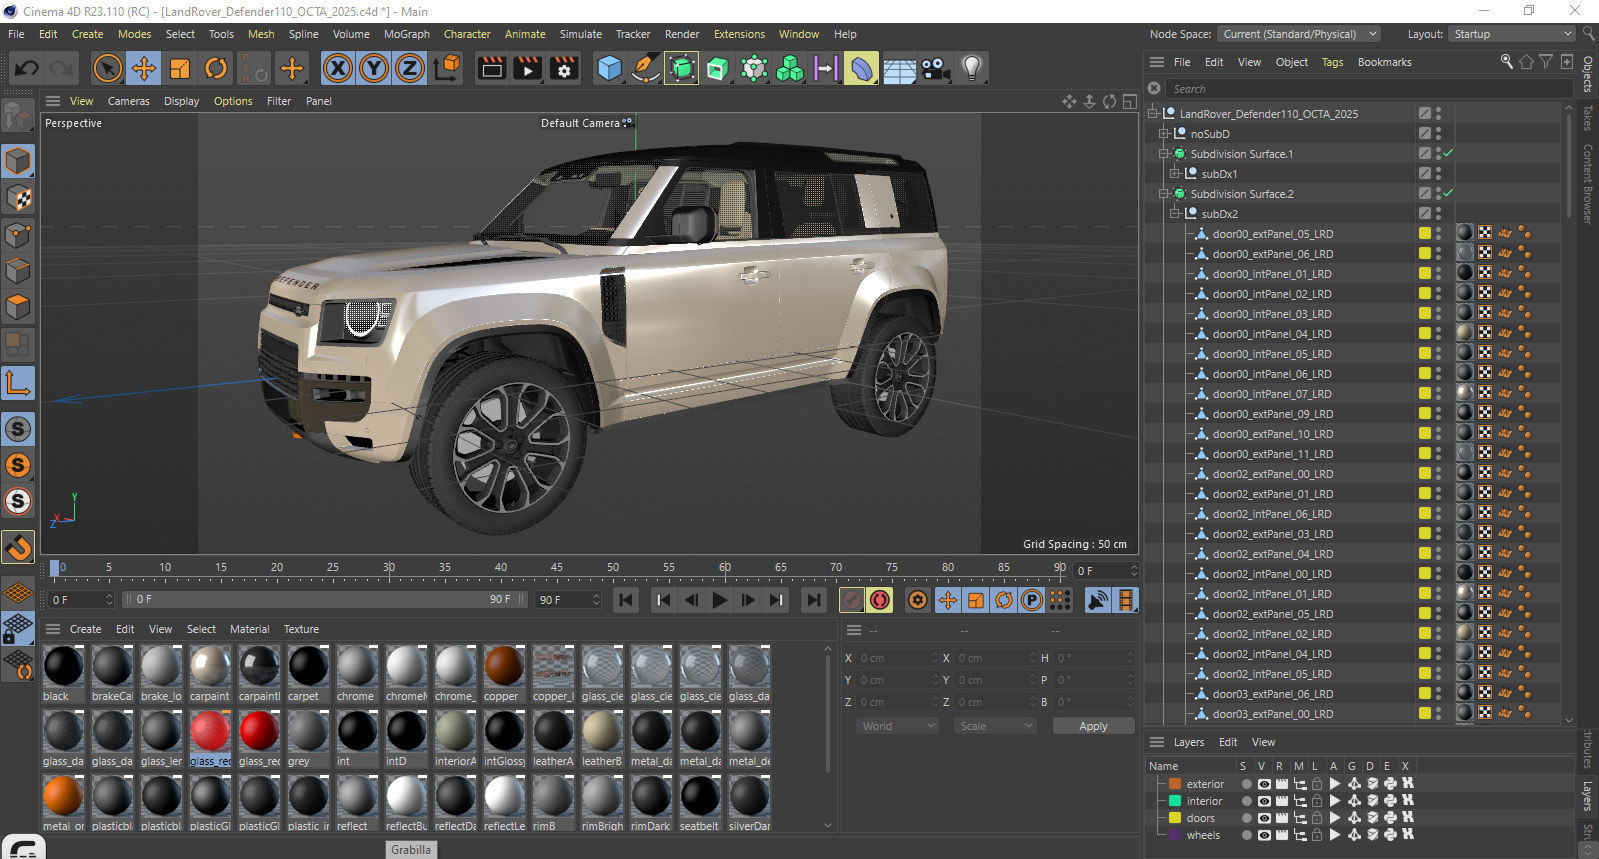Open the World coordinate dropdown
This screenshot has width=1599, height=859.
pyautogui.click(x=898, y=726)
